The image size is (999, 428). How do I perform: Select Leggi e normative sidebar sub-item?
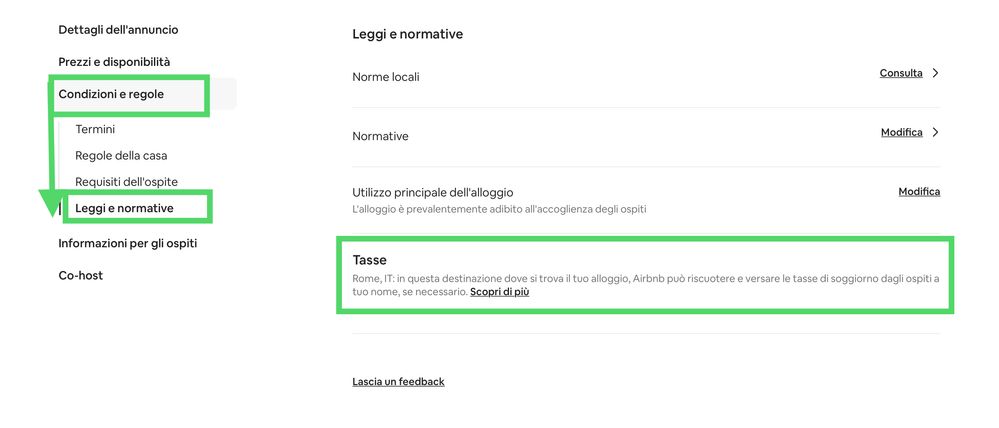coord(124,208)
